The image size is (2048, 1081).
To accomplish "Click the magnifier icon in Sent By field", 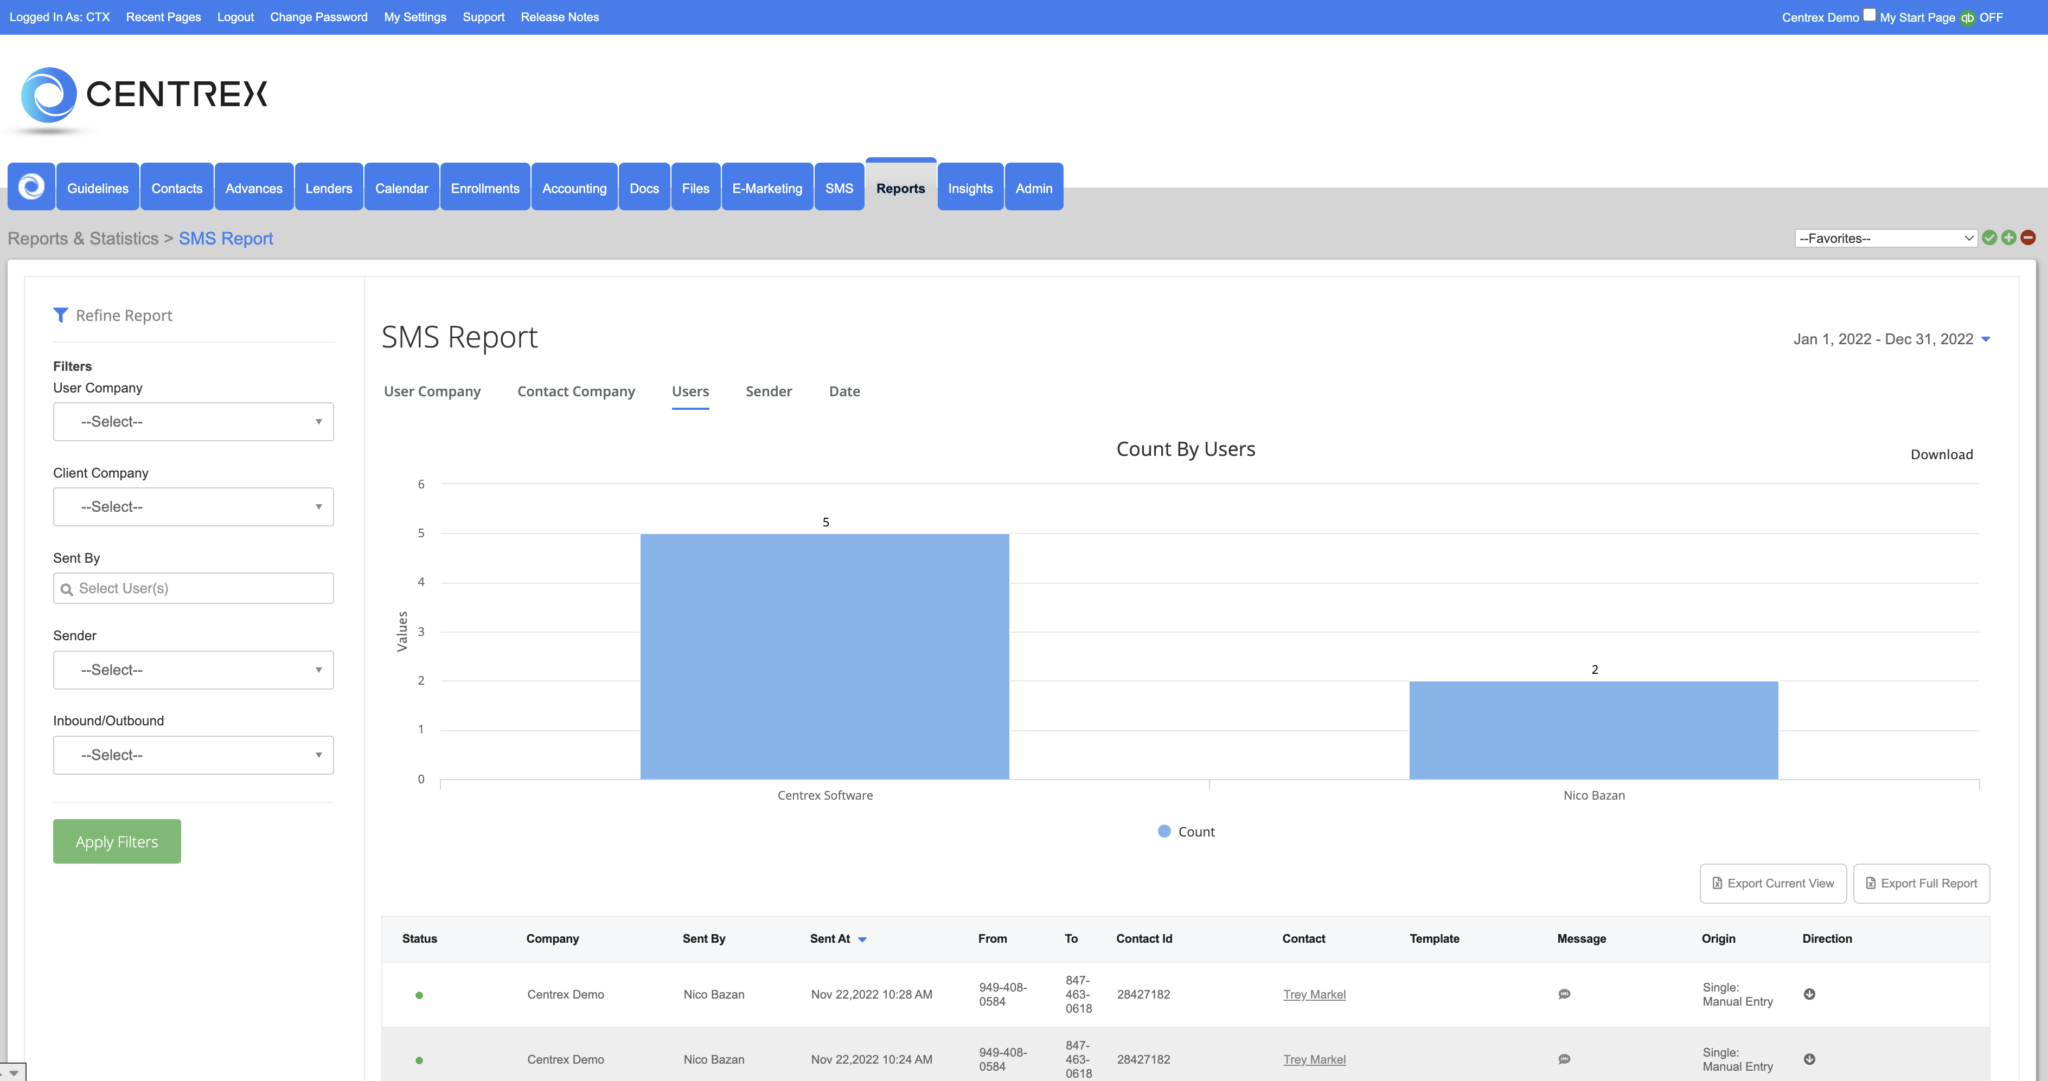I will click(x=68, y=588).
